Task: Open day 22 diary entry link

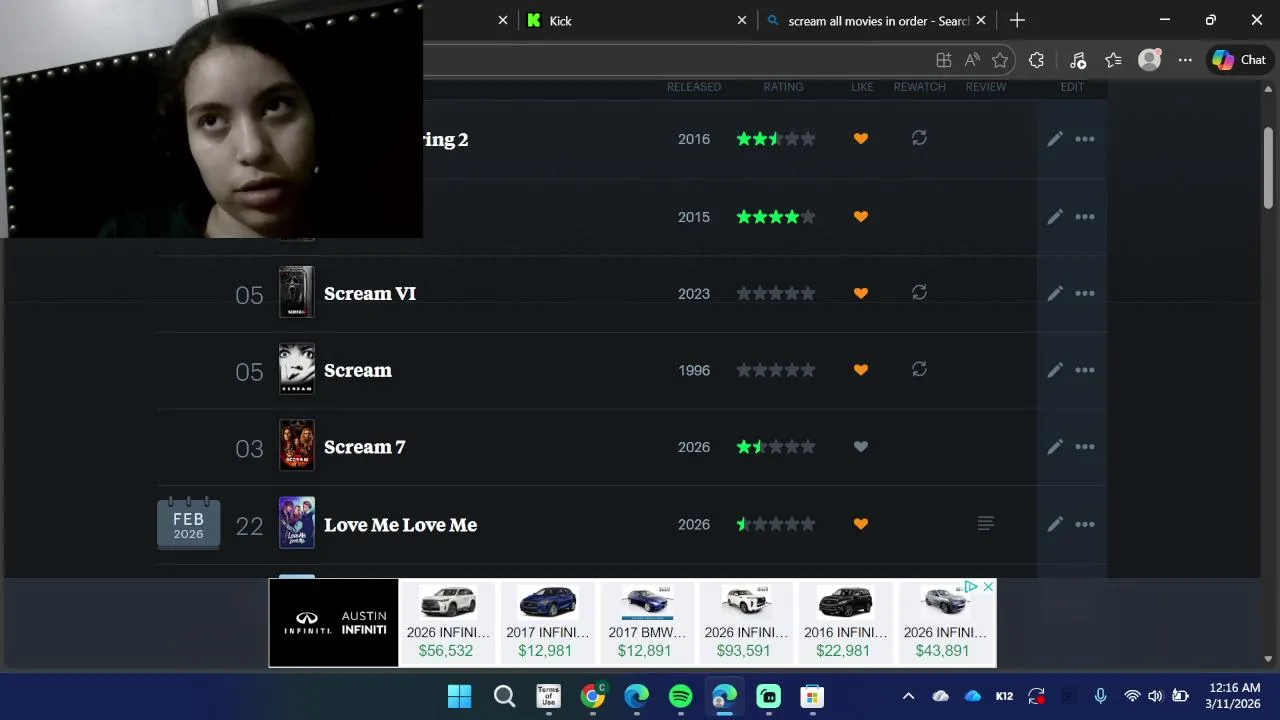Action: click(249, 525)
